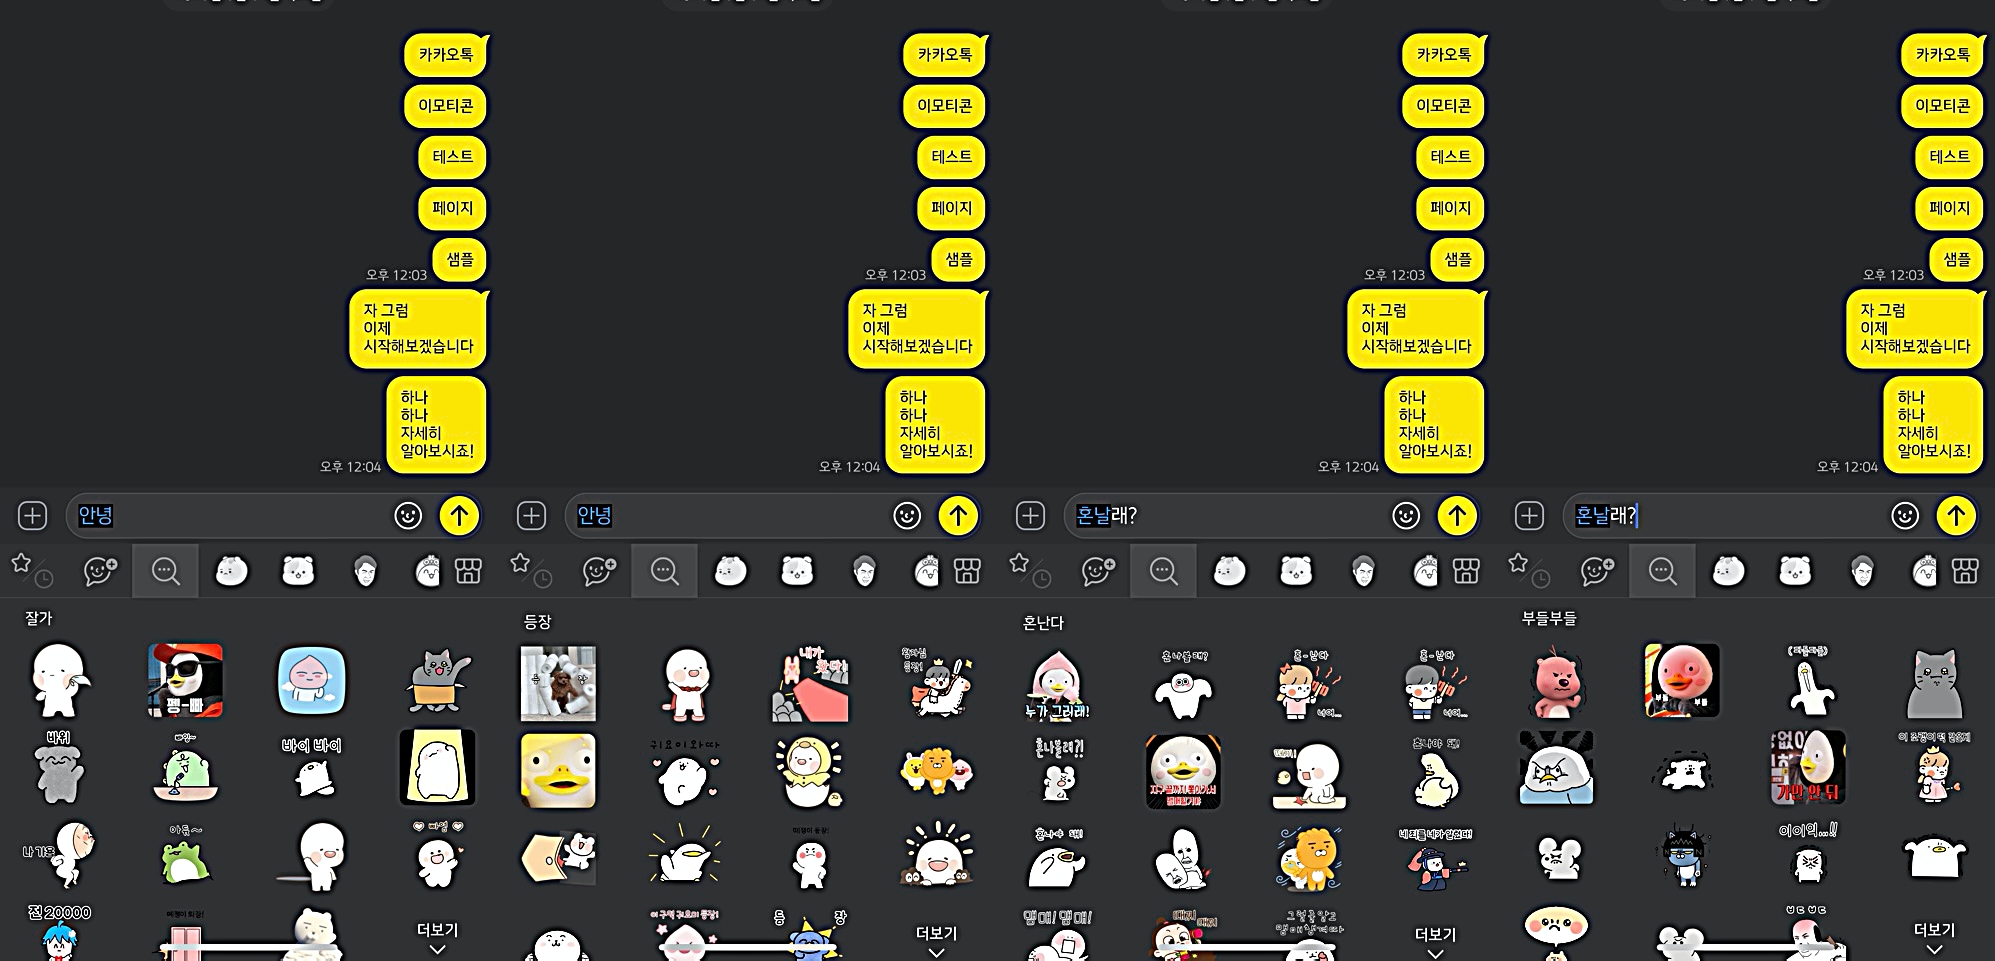Open the plus attachment menu in 혼난다 panel
This screenshot has width=1995, height=961.
pyautogui.click(x=1030, y=515)
